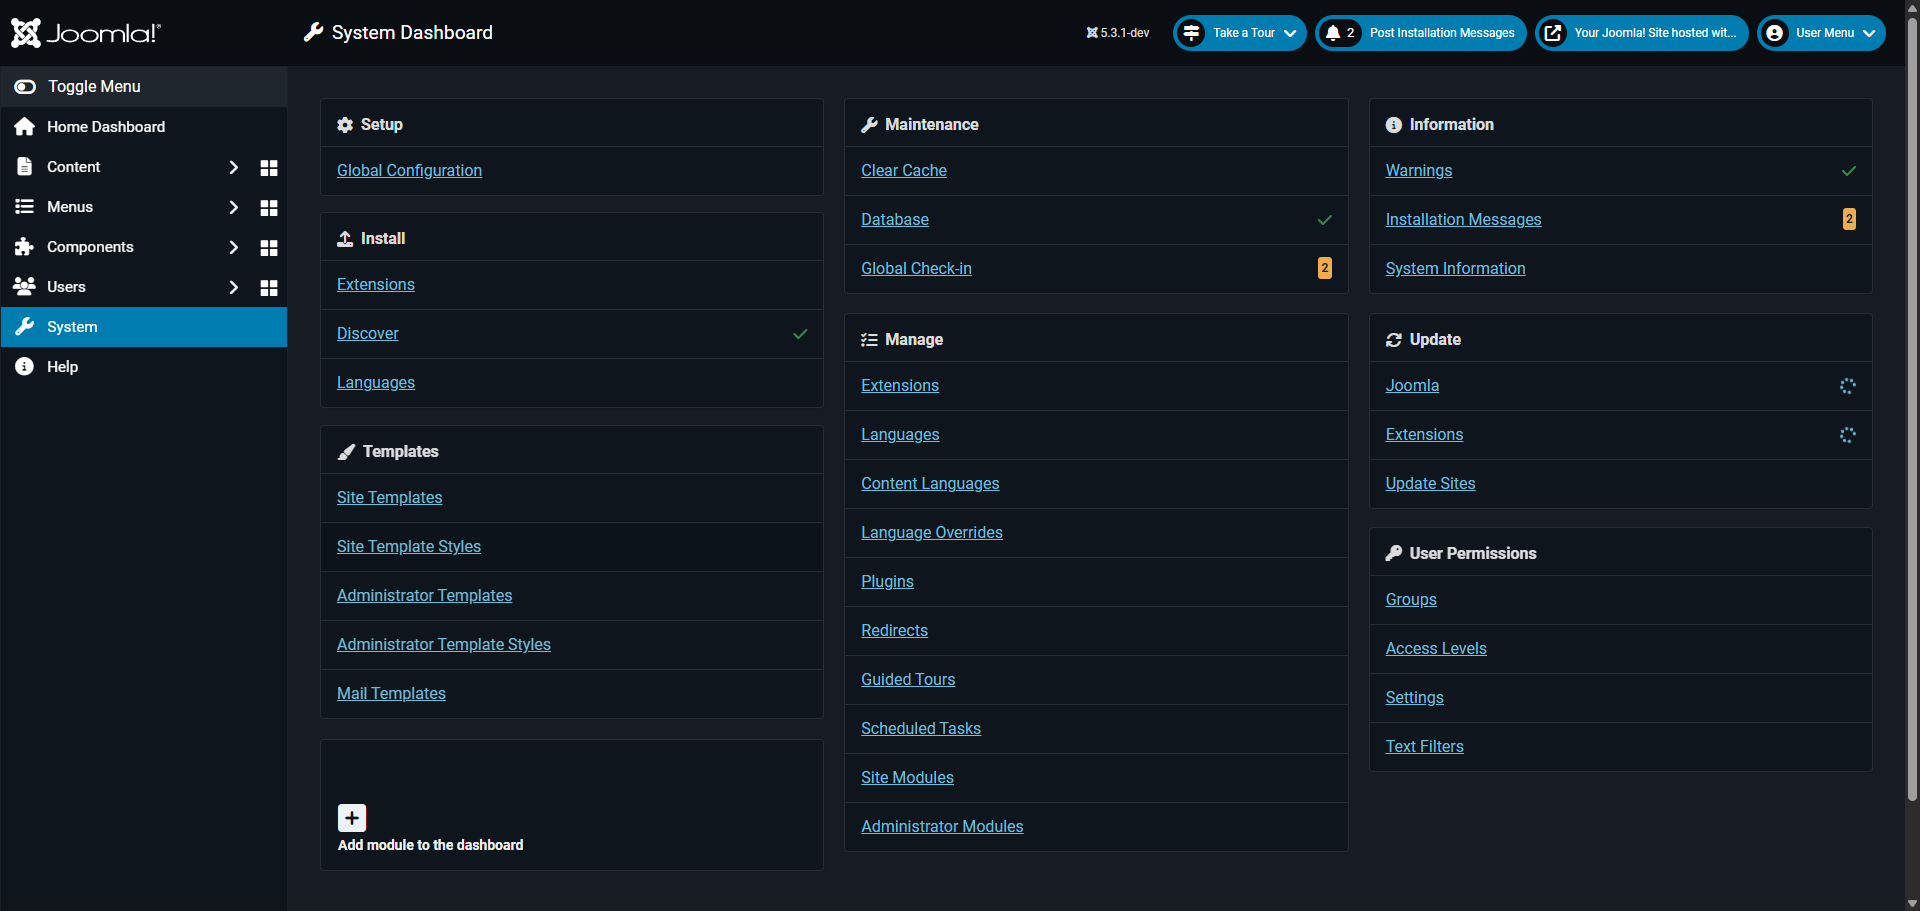Viewport: 1920px width, 911px height.
Task: Open Site Modules link
Action: coord(907,778)
